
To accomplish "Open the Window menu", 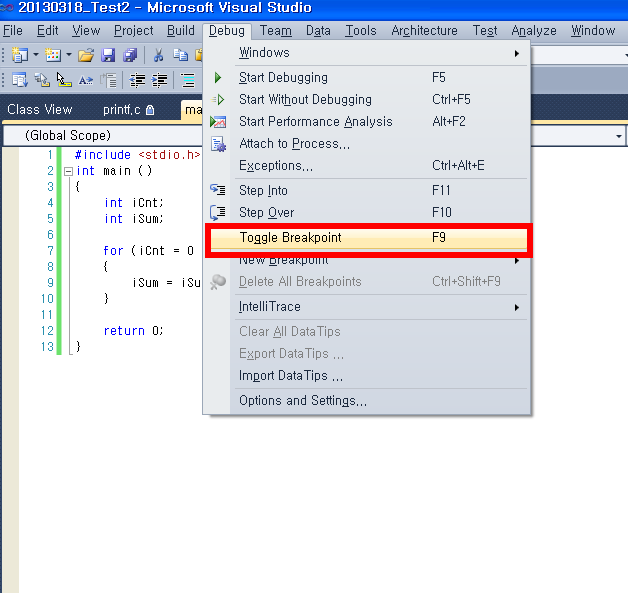I will coord(593,30).
